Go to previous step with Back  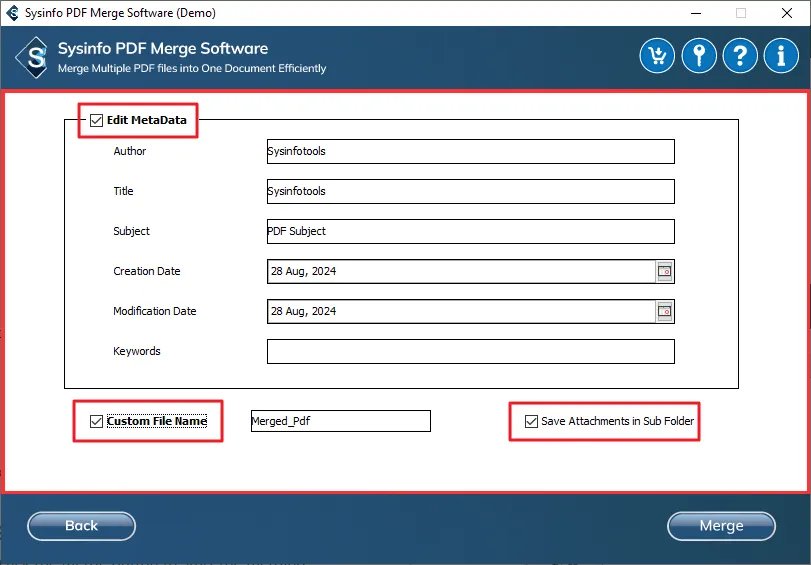81,526
